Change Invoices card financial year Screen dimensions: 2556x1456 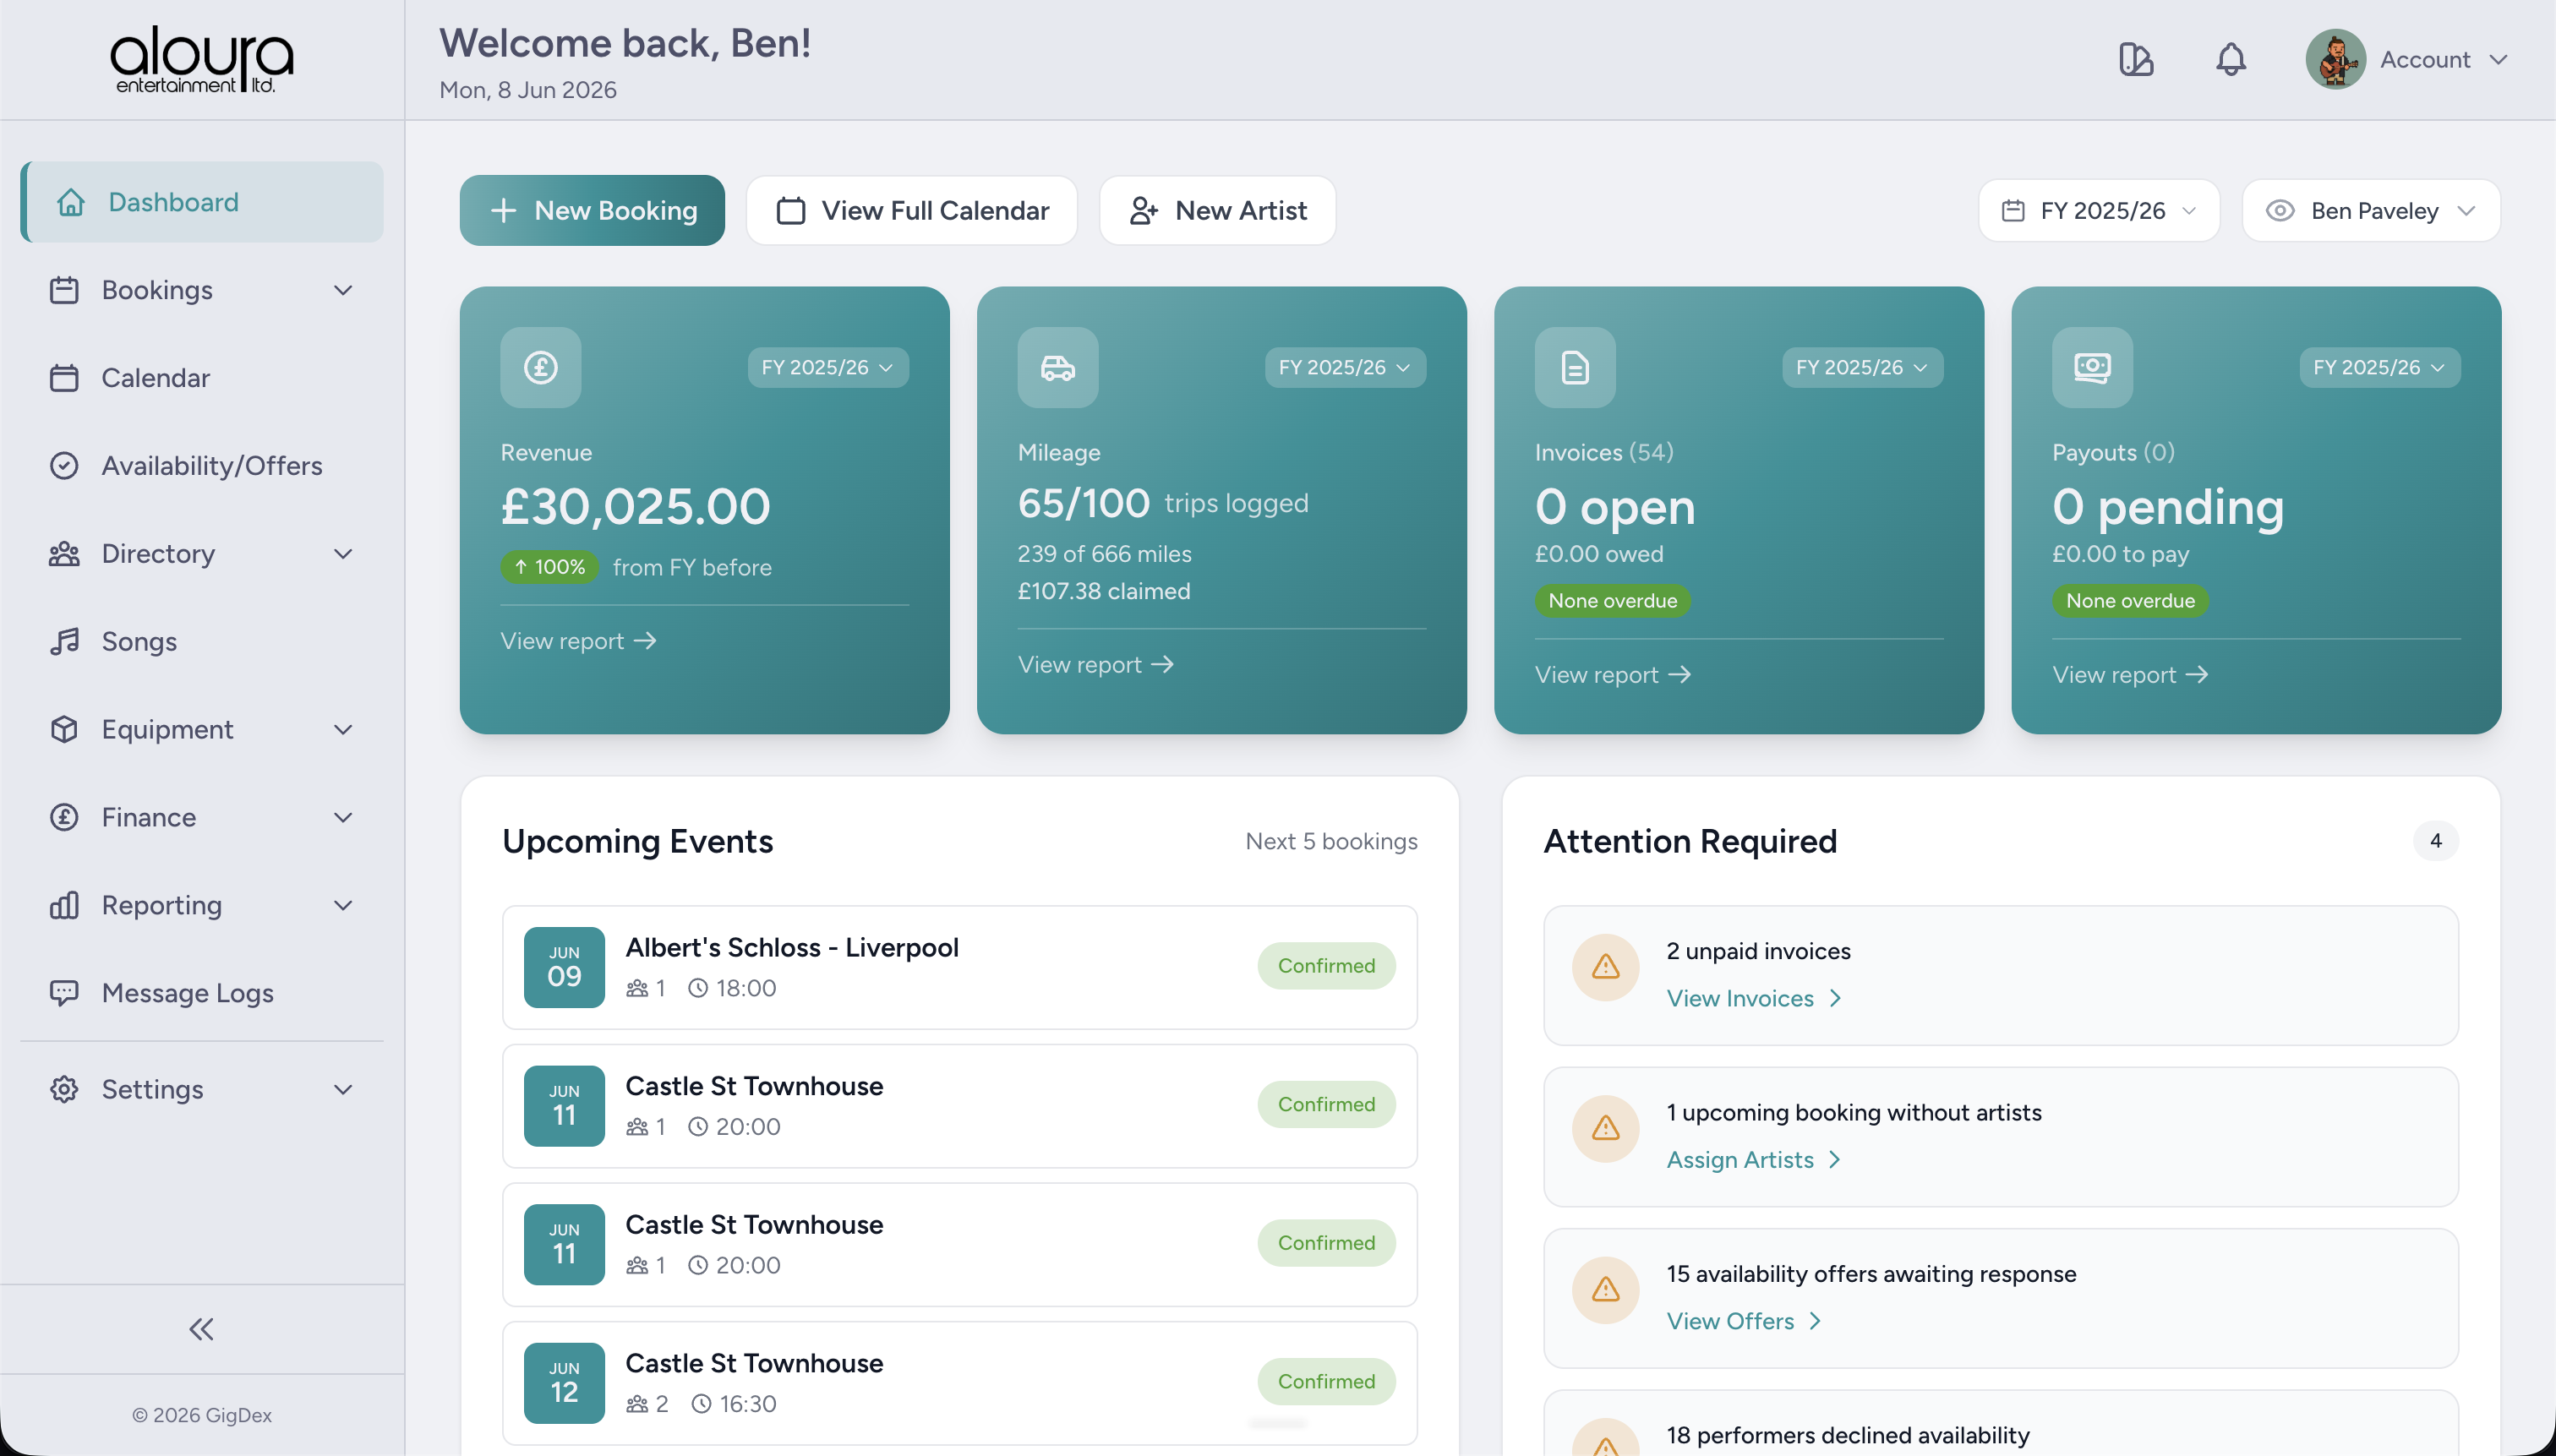click(x=1862, y=367)
